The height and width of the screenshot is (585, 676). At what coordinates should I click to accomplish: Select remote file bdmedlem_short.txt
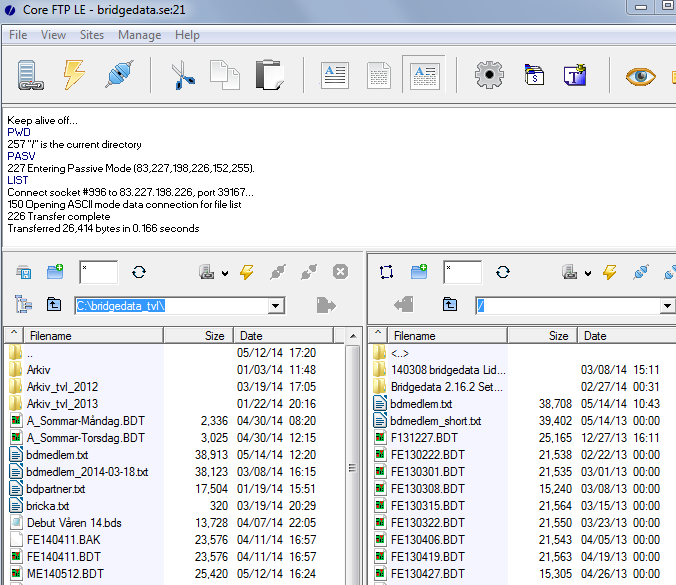(435, 421)
